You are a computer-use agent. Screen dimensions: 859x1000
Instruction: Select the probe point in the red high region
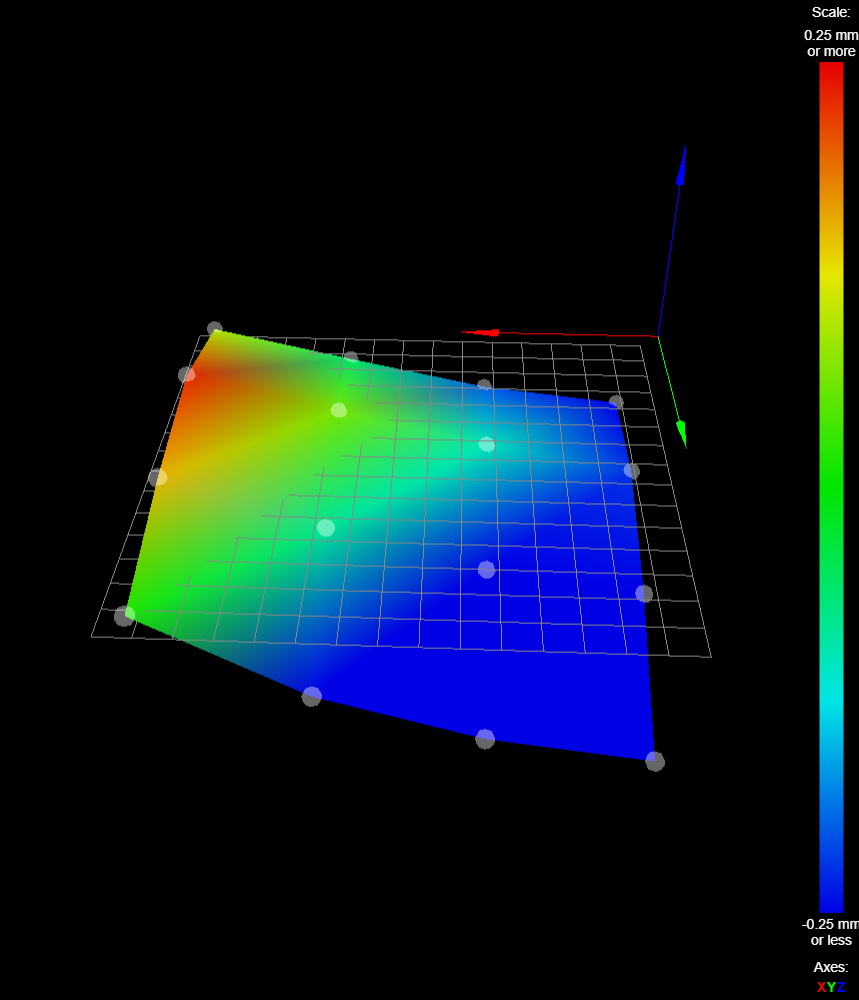(x=187, y=375)
